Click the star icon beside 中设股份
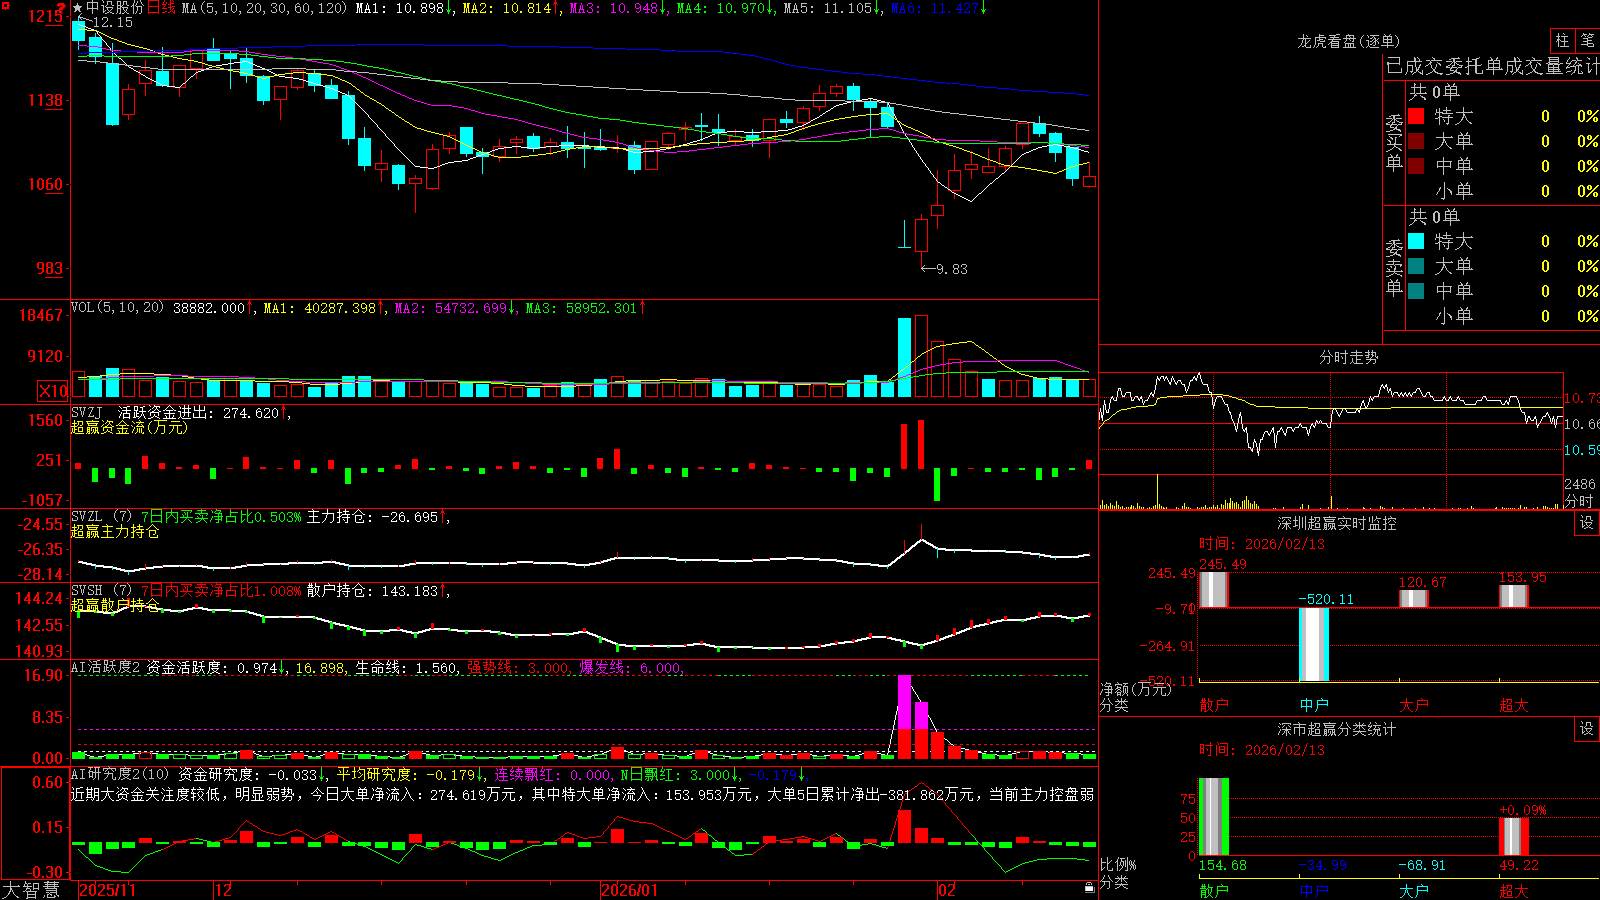1600x900 pixels. coord(78,8)
